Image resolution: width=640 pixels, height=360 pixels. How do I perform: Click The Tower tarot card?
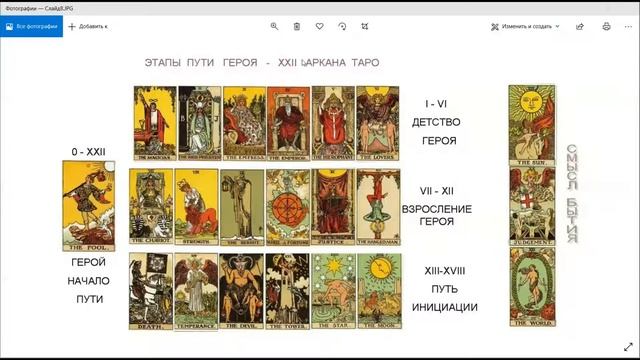click(x=287, y=291)
